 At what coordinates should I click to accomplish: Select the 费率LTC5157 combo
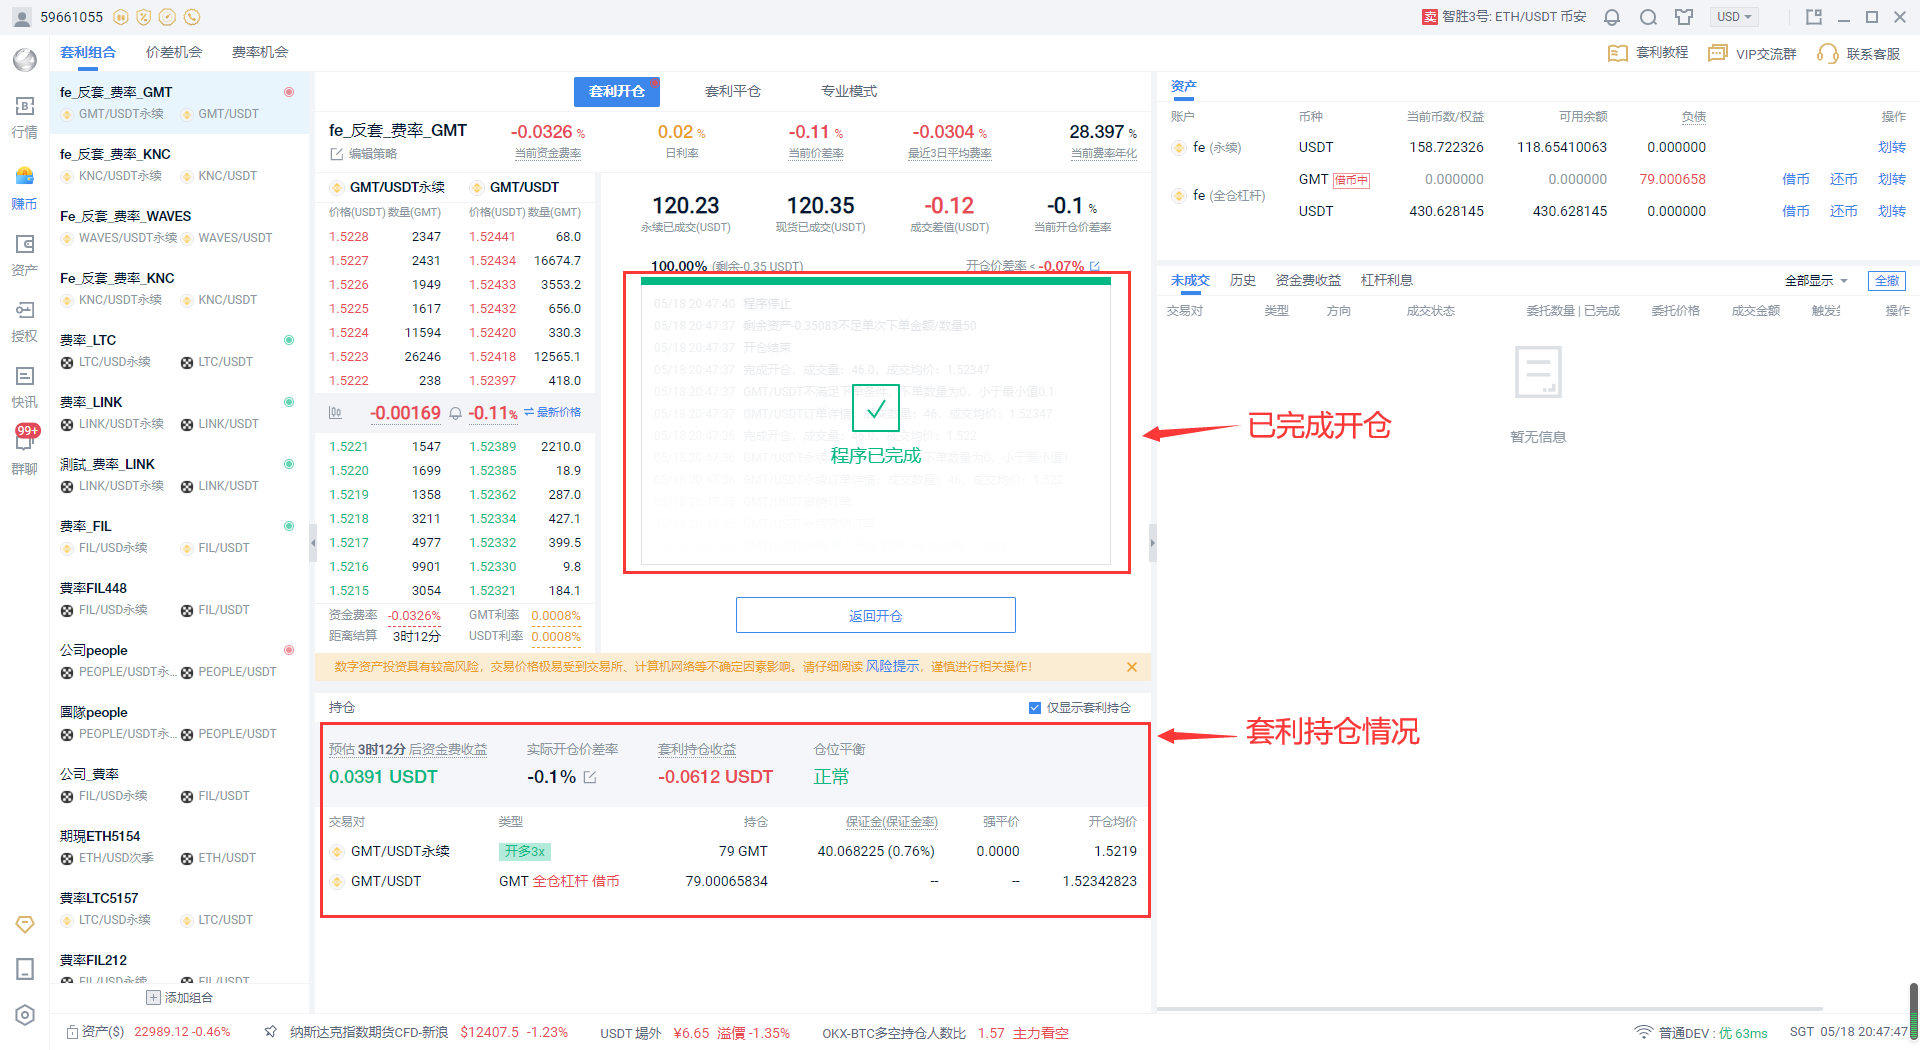(180, 908)
